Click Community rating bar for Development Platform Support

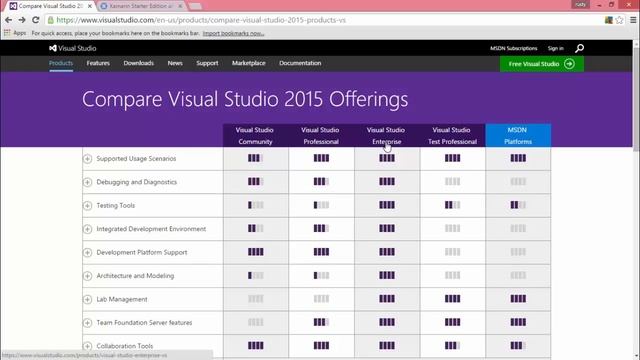(x=256, y=252)
